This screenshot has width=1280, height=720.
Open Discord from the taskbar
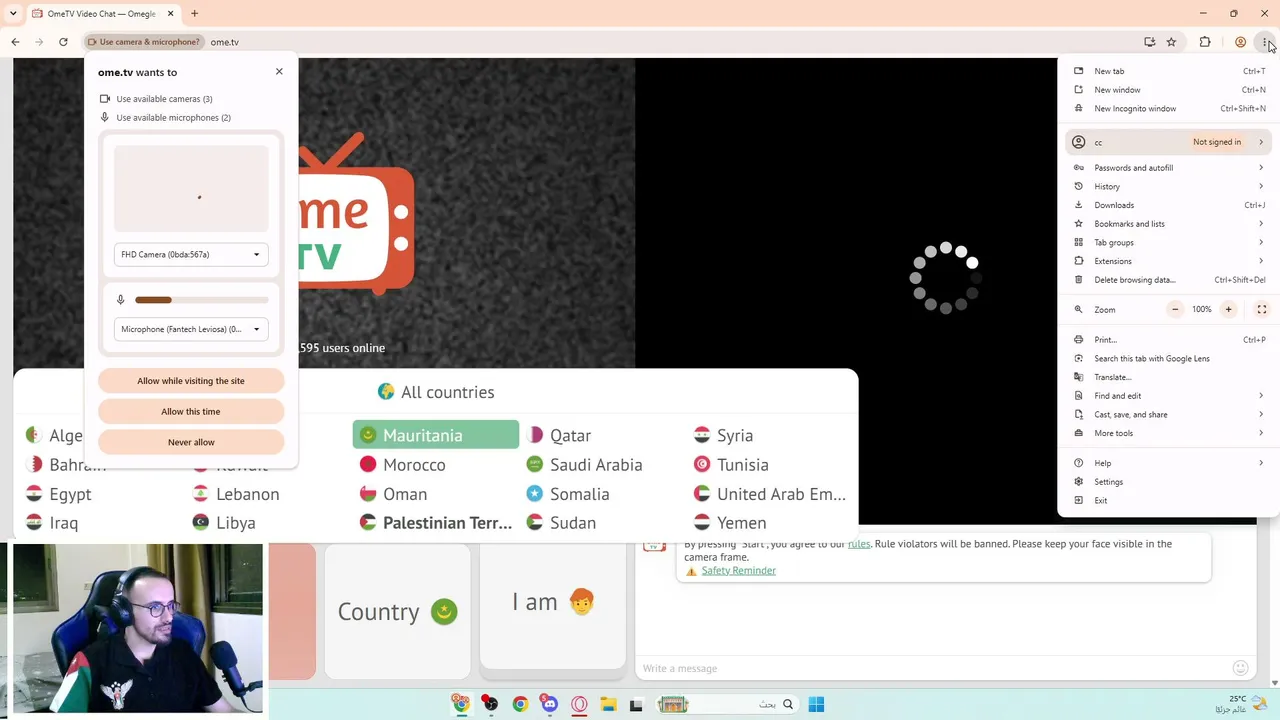(x=549, y=704)
